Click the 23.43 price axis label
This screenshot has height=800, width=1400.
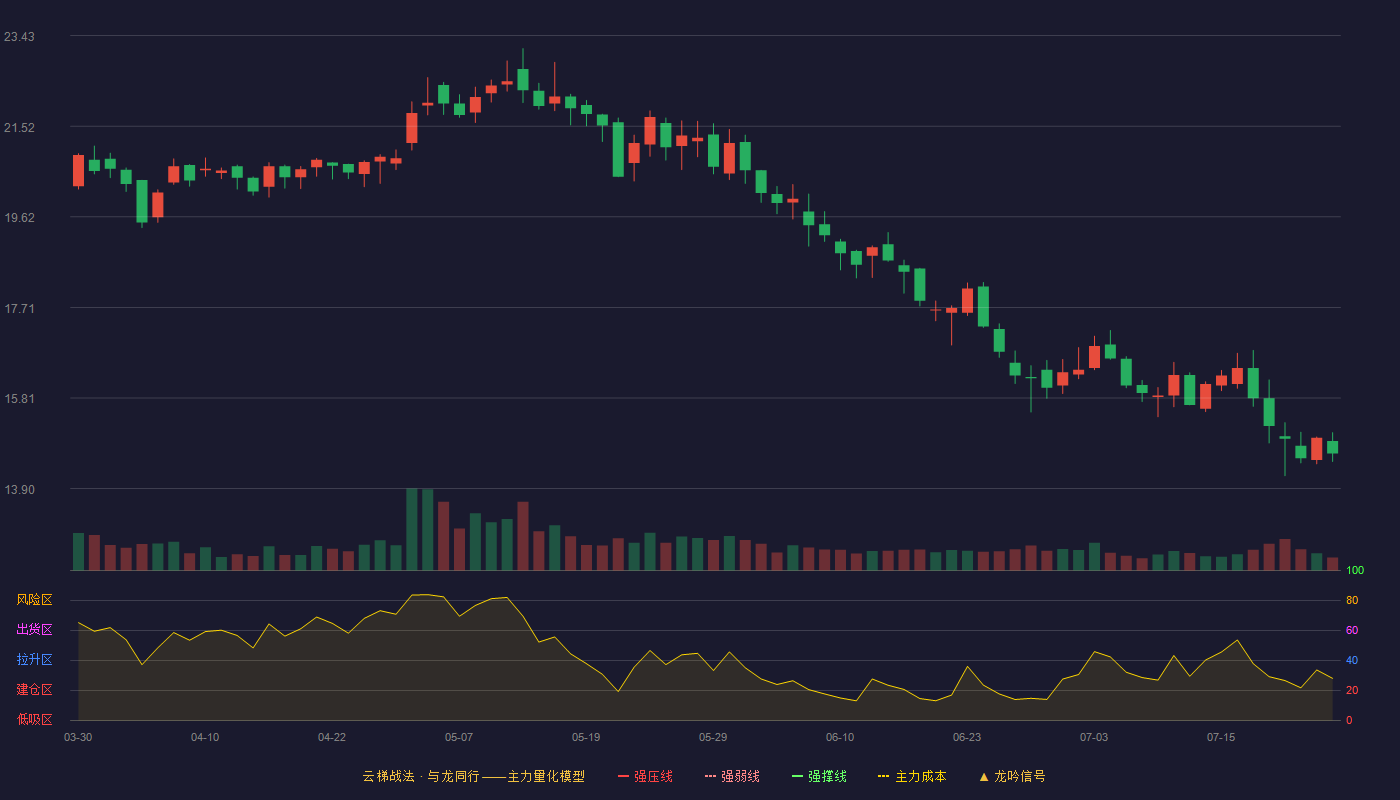click(x=19, y=37)
